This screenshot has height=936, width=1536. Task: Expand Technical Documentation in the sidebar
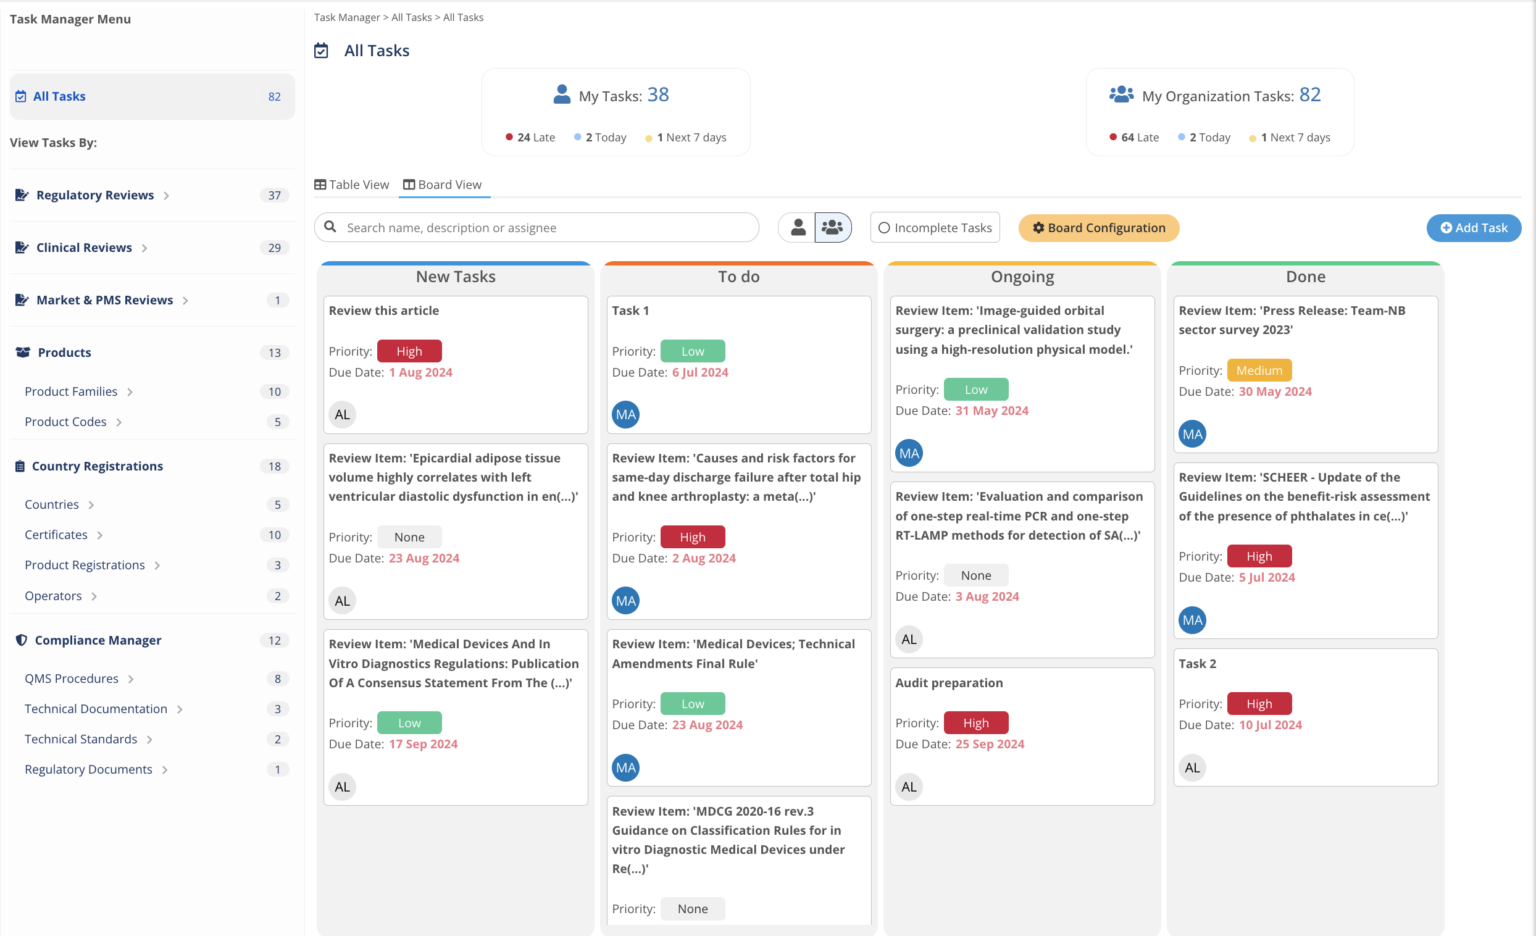click(181, 709)
